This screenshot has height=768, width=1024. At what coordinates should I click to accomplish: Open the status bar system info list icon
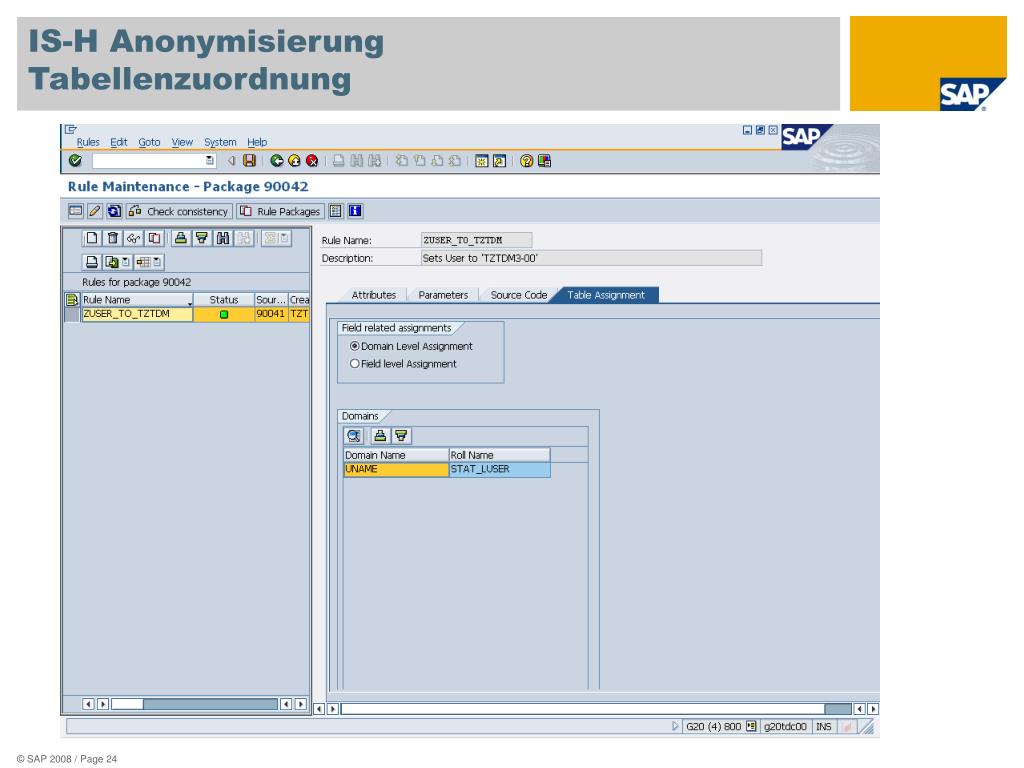click(x=751, y=726)
